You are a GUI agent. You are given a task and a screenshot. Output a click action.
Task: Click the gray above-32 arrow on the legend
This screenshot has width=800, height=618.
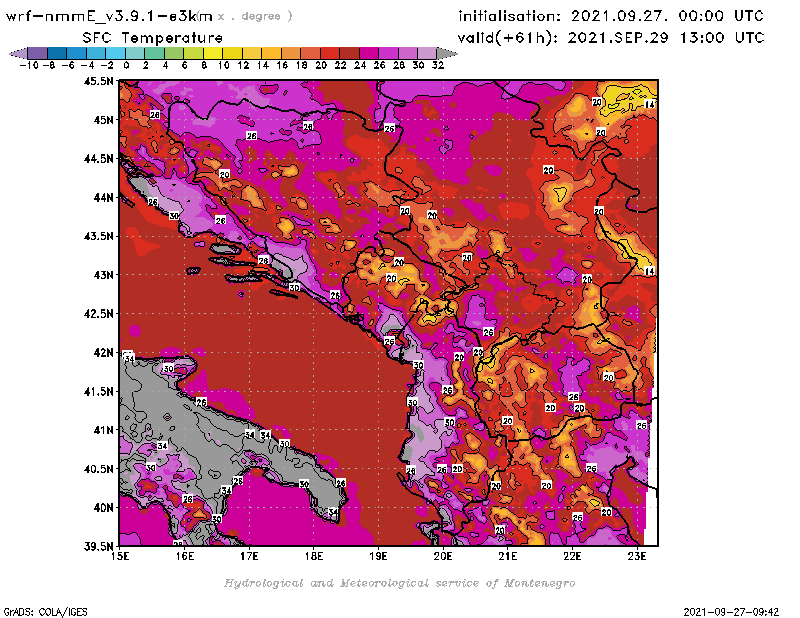[x=447, y=53]
